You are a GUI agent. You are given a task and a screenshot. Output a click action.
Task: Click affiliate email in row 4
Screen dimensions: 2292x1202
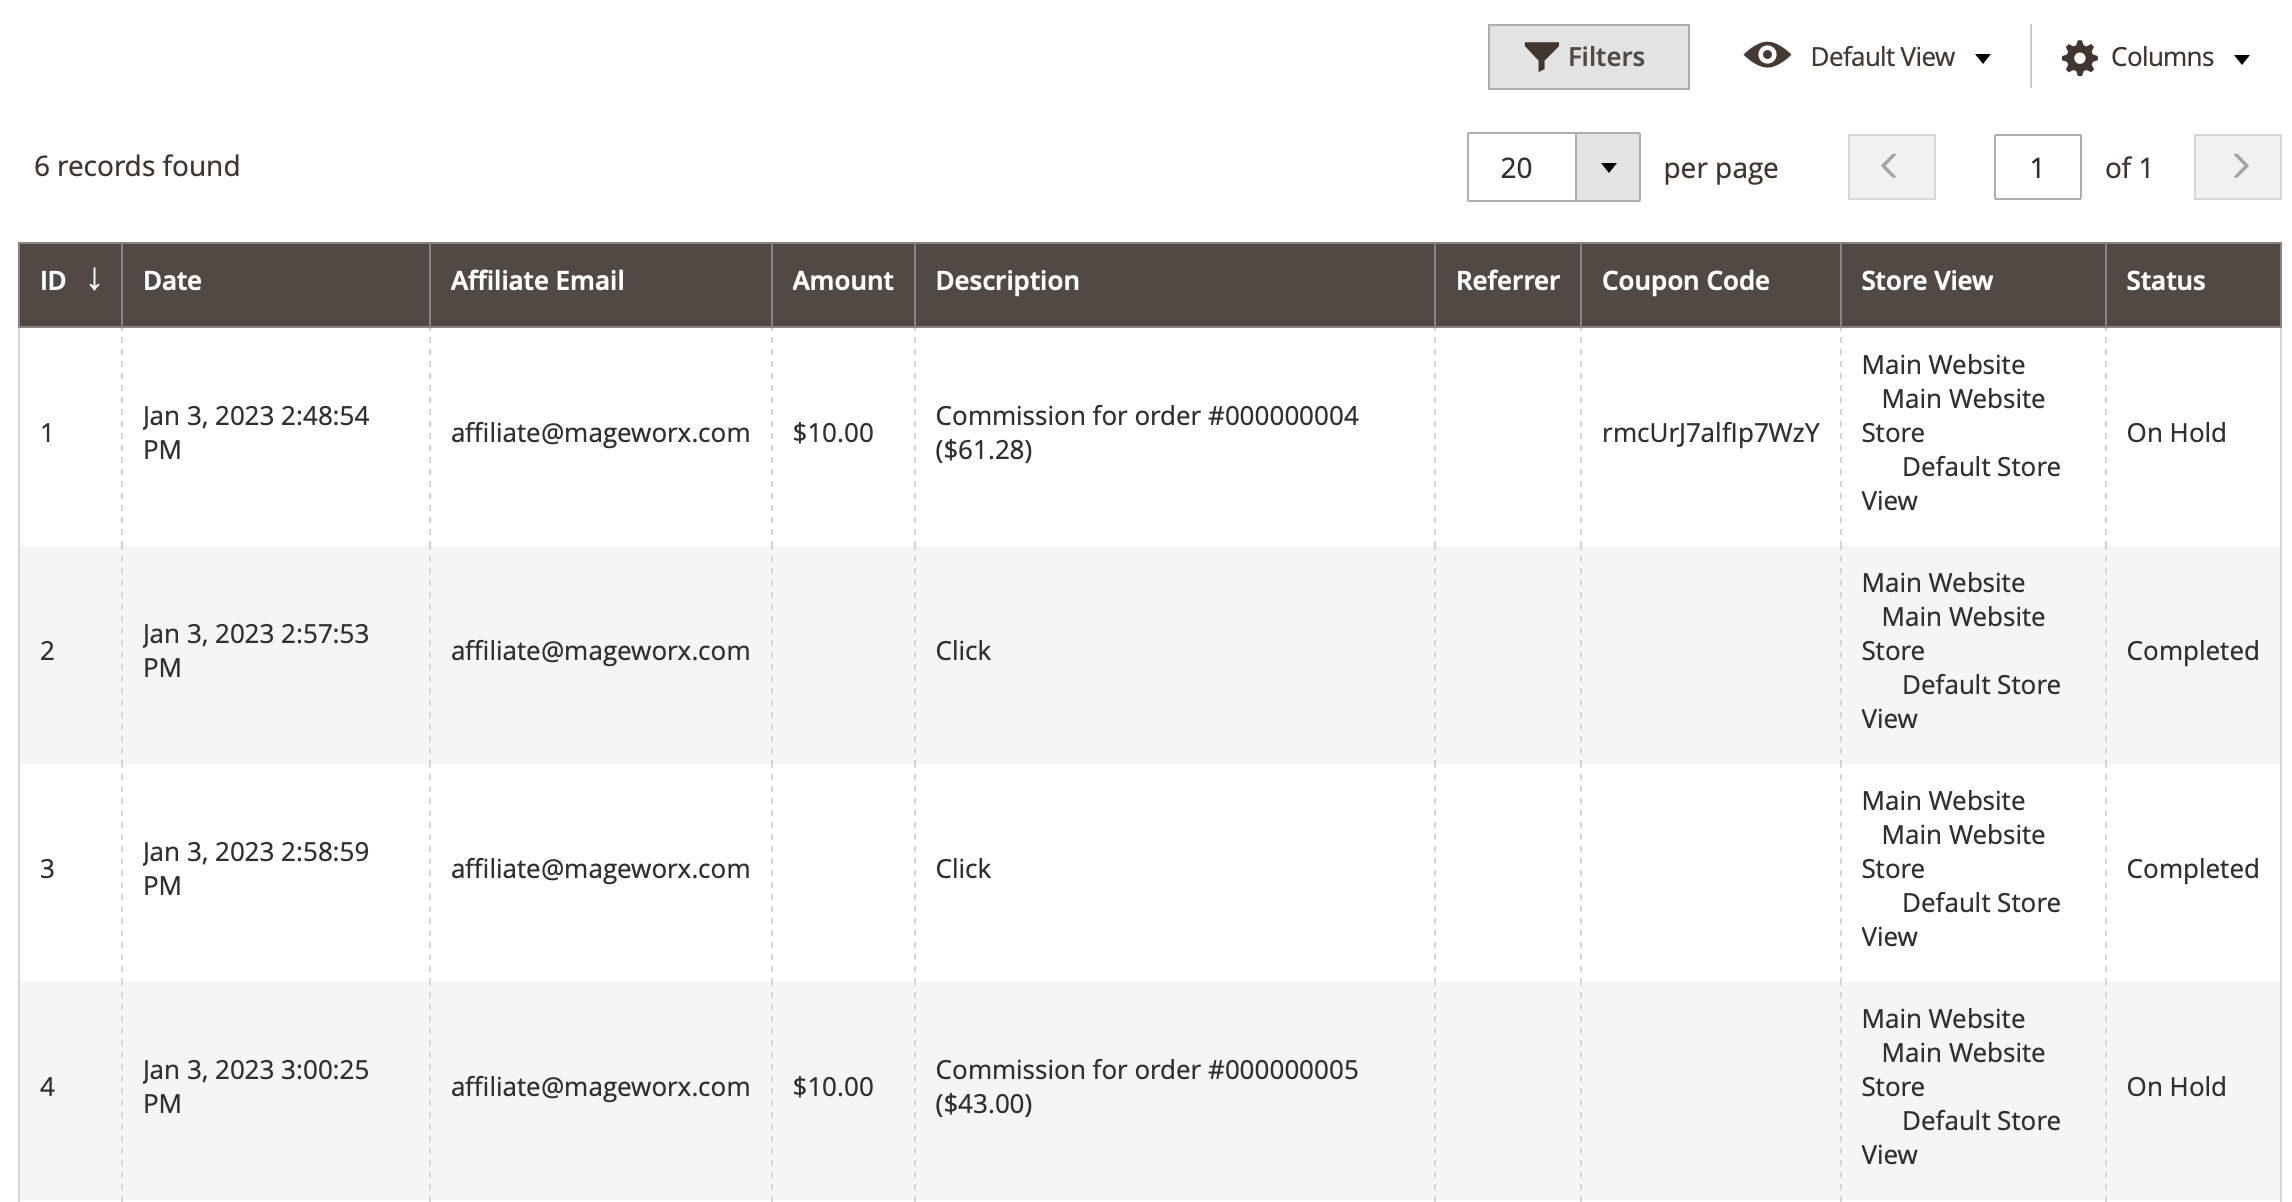pos(600,1087)
